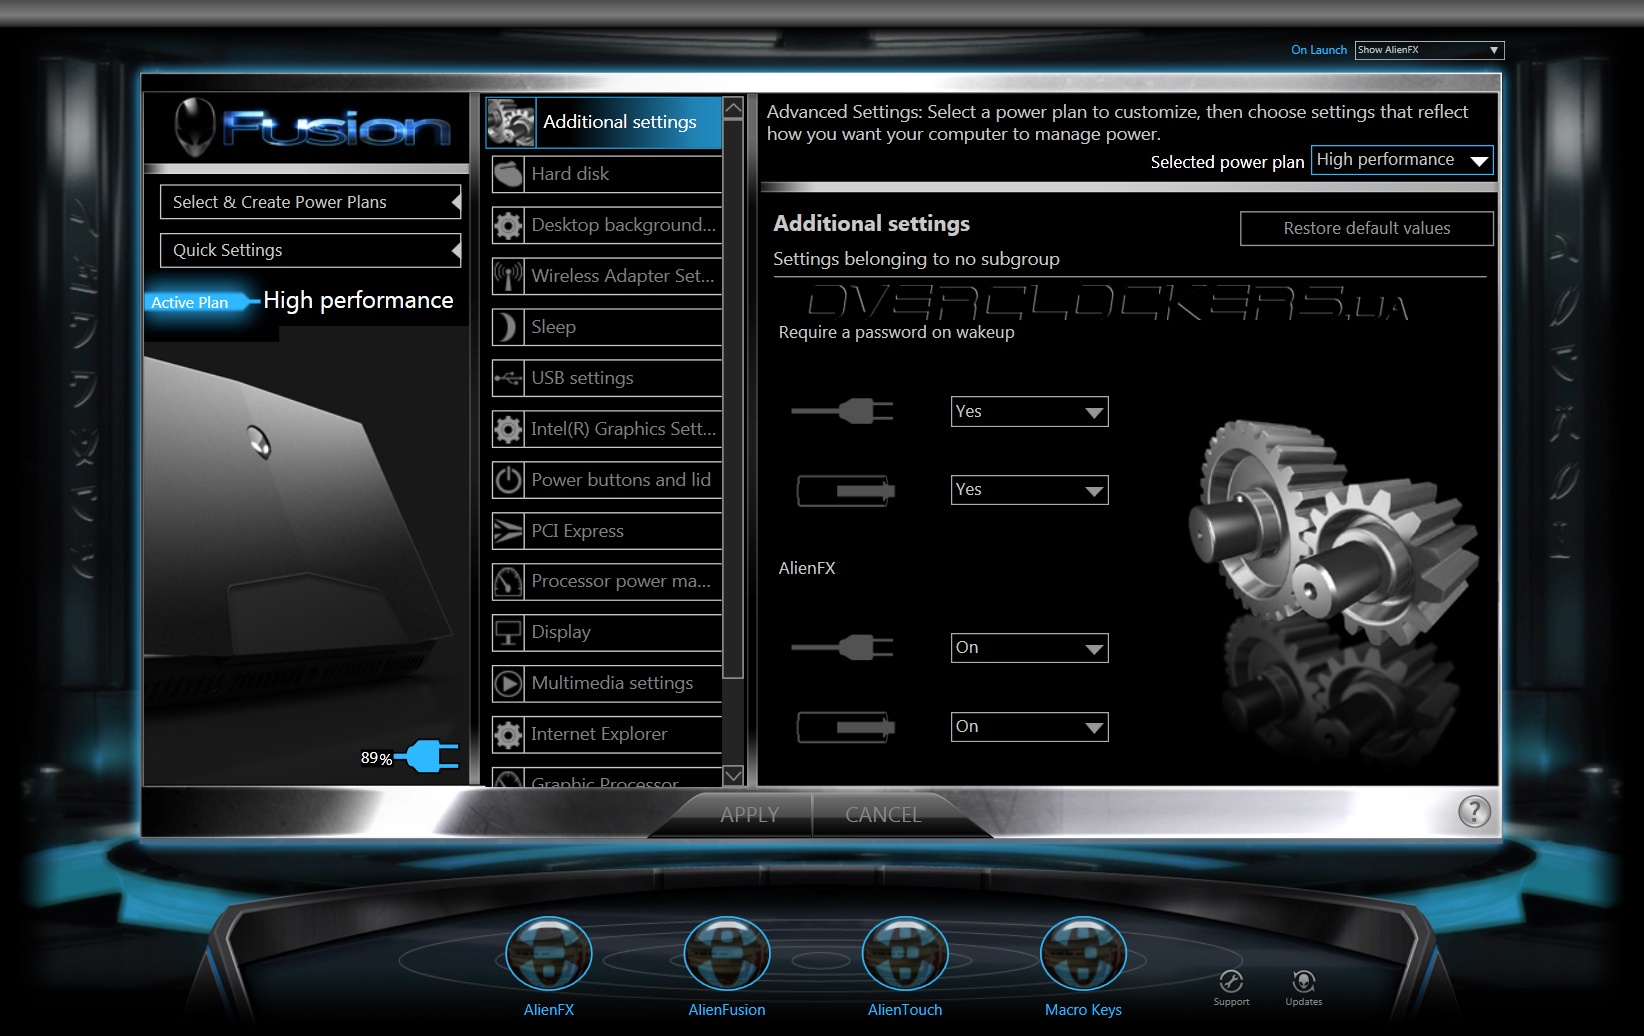Select the Sleep category
The width and height of the screenshot is (1644, 1036).
click(607, 327)
